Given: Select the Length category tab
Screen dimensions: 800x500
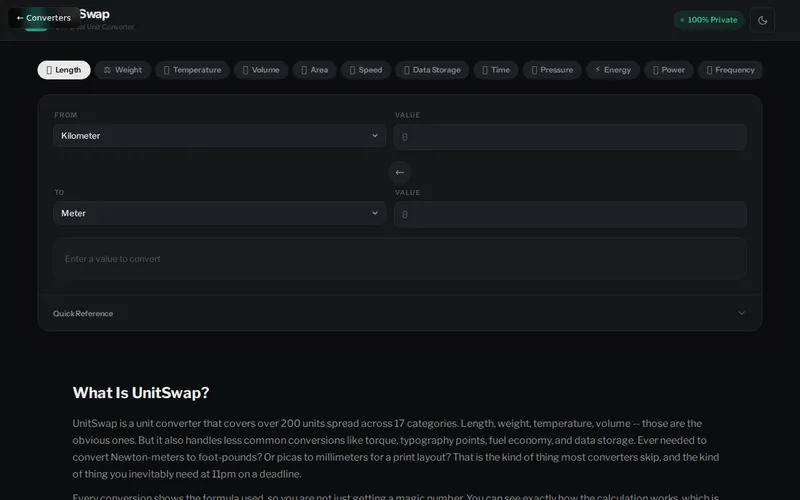Looking at the screenshot, I should (x=64, y=70).
